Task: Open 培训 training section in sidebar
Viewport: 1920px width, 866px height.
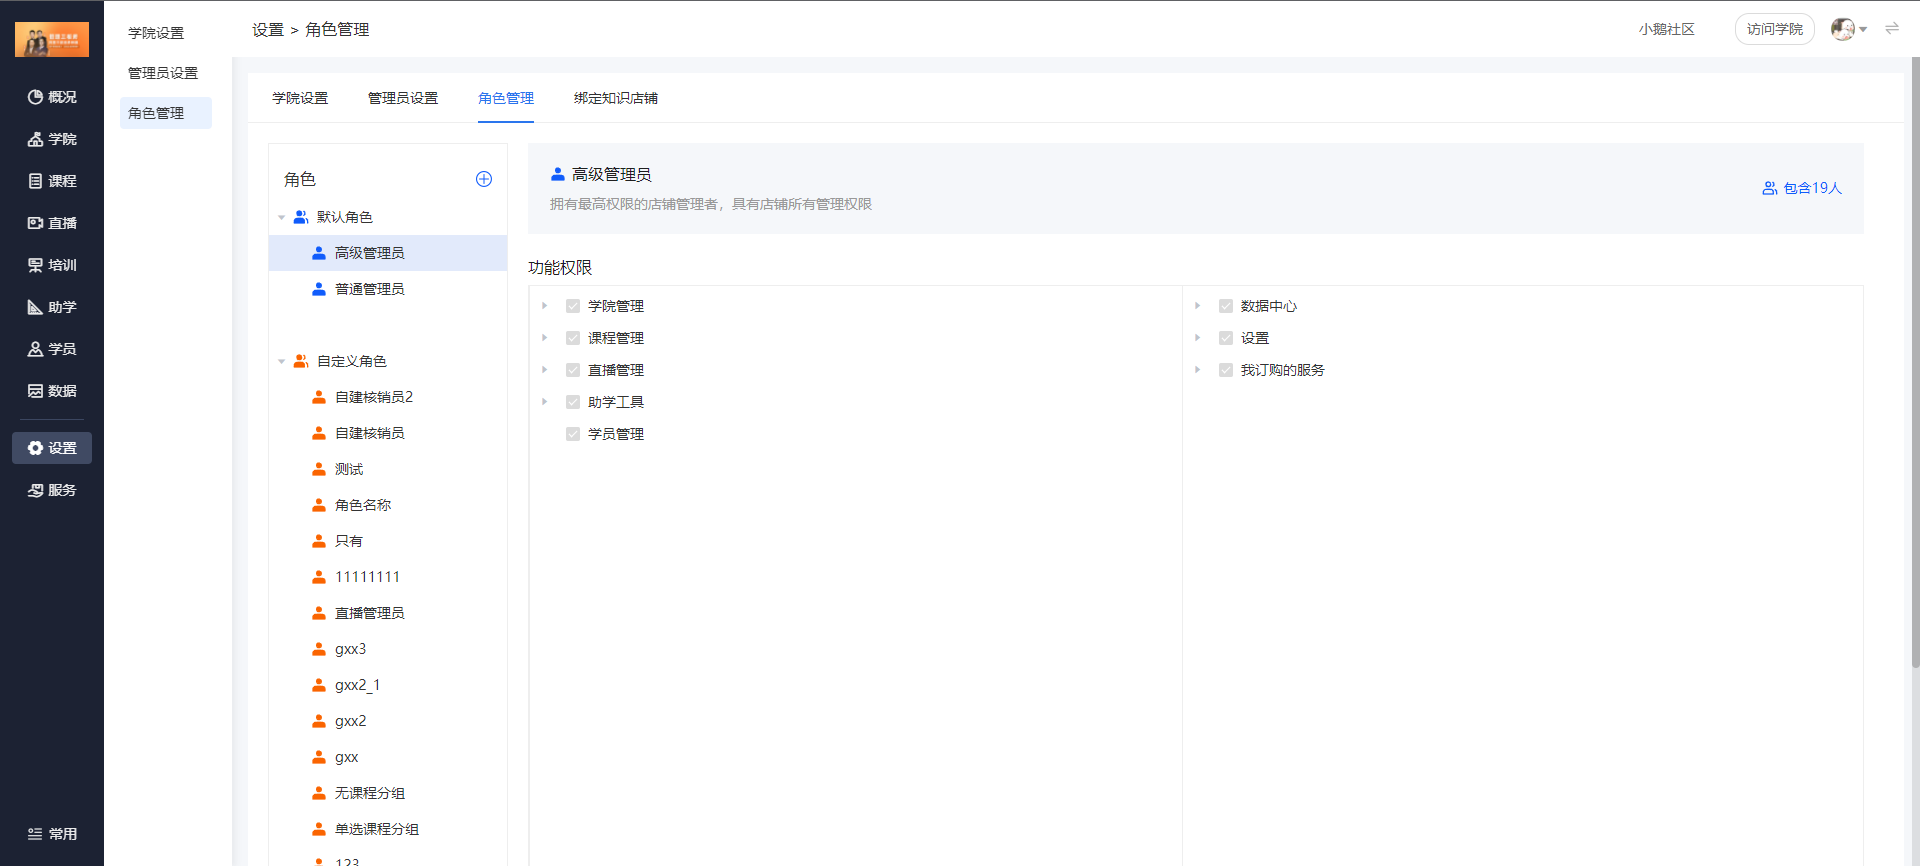Action: (52, 265)
